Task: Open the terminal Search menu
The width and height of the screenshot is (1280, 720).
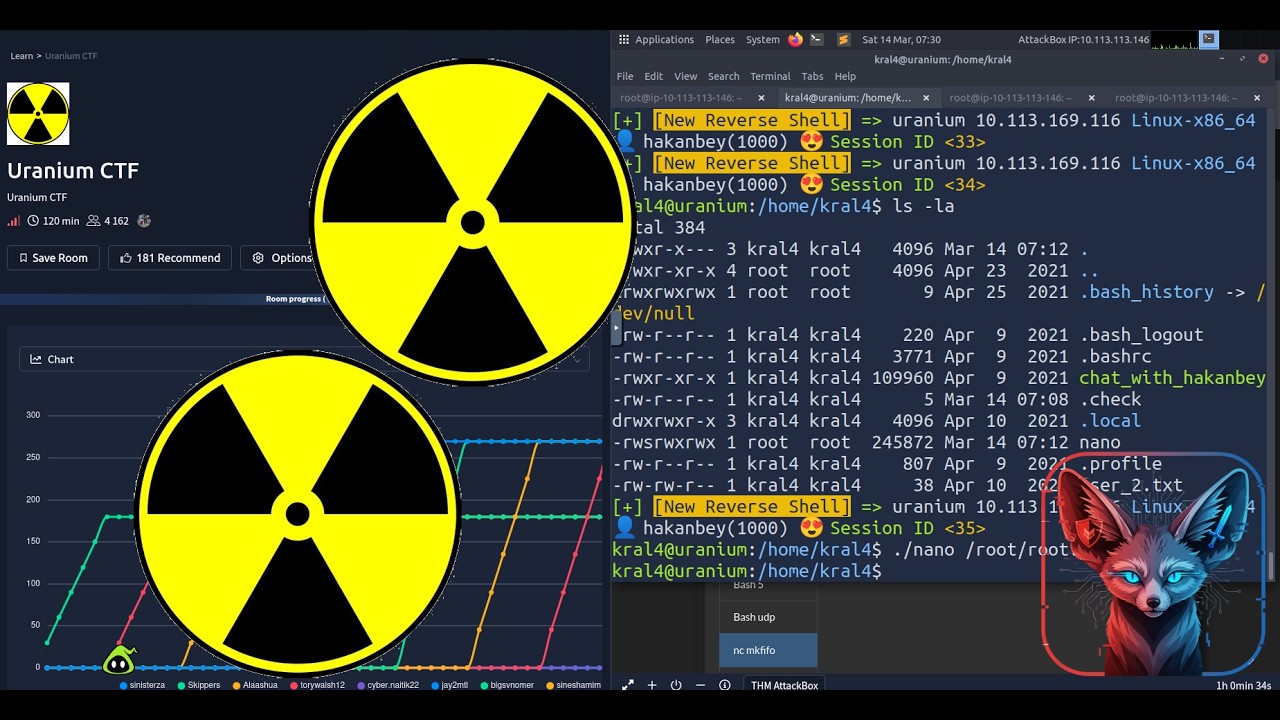Action: [x=723, y=76]
